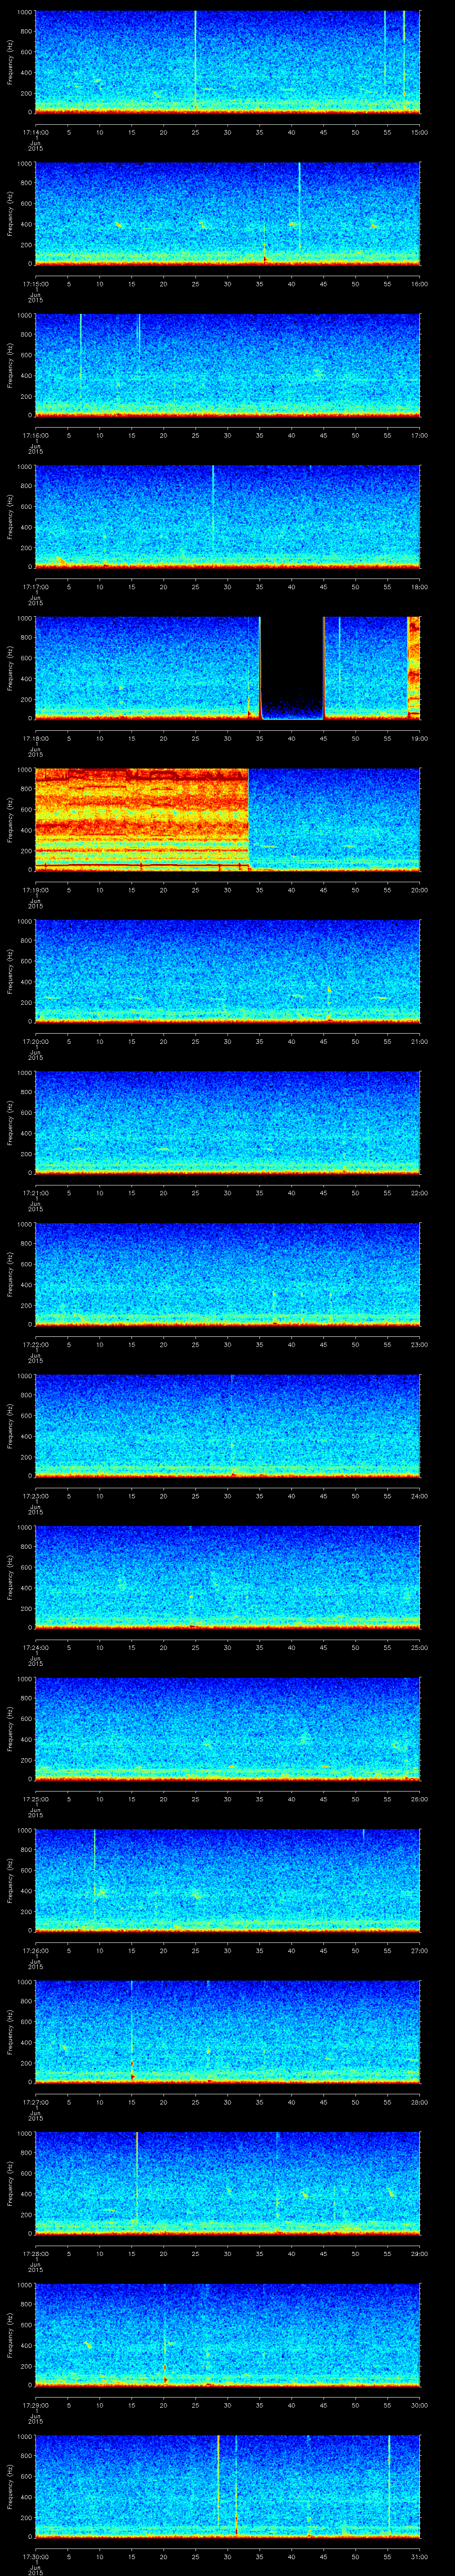Select the '17:18:00' start time label
Viewport: 455px width, 2576px height.
[35, 738]
